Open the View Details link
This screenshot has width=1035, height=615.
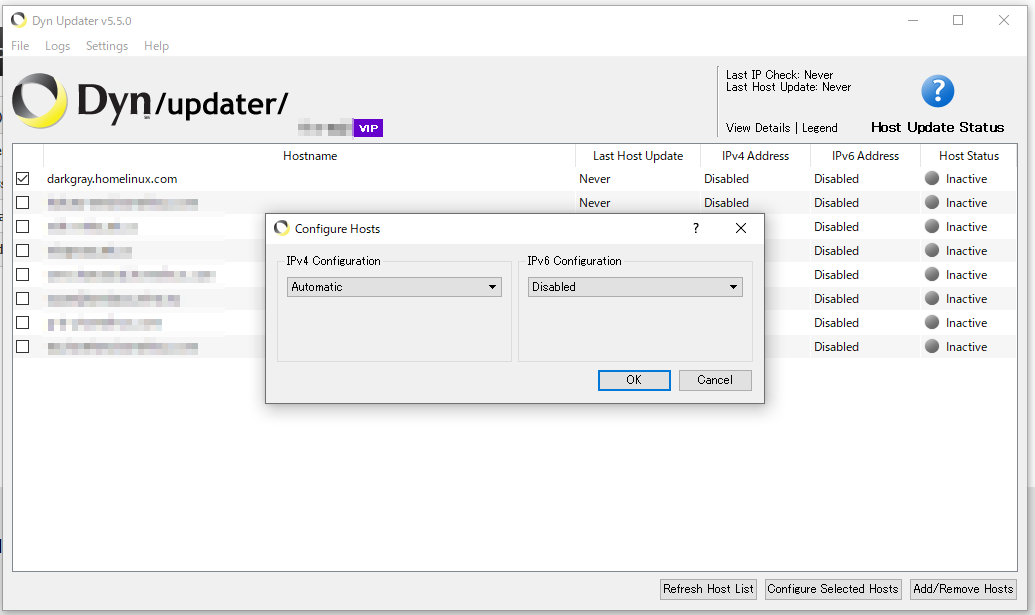click(x=758, y=128)
